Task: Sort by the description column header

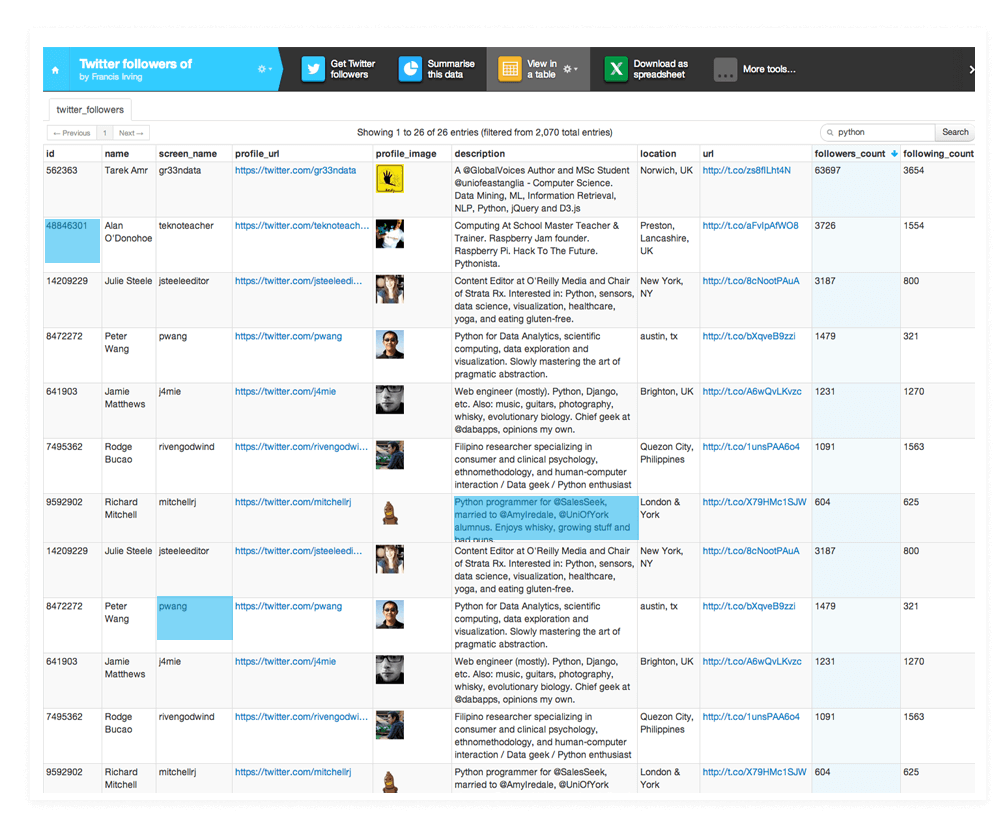Action: [480, 153]
